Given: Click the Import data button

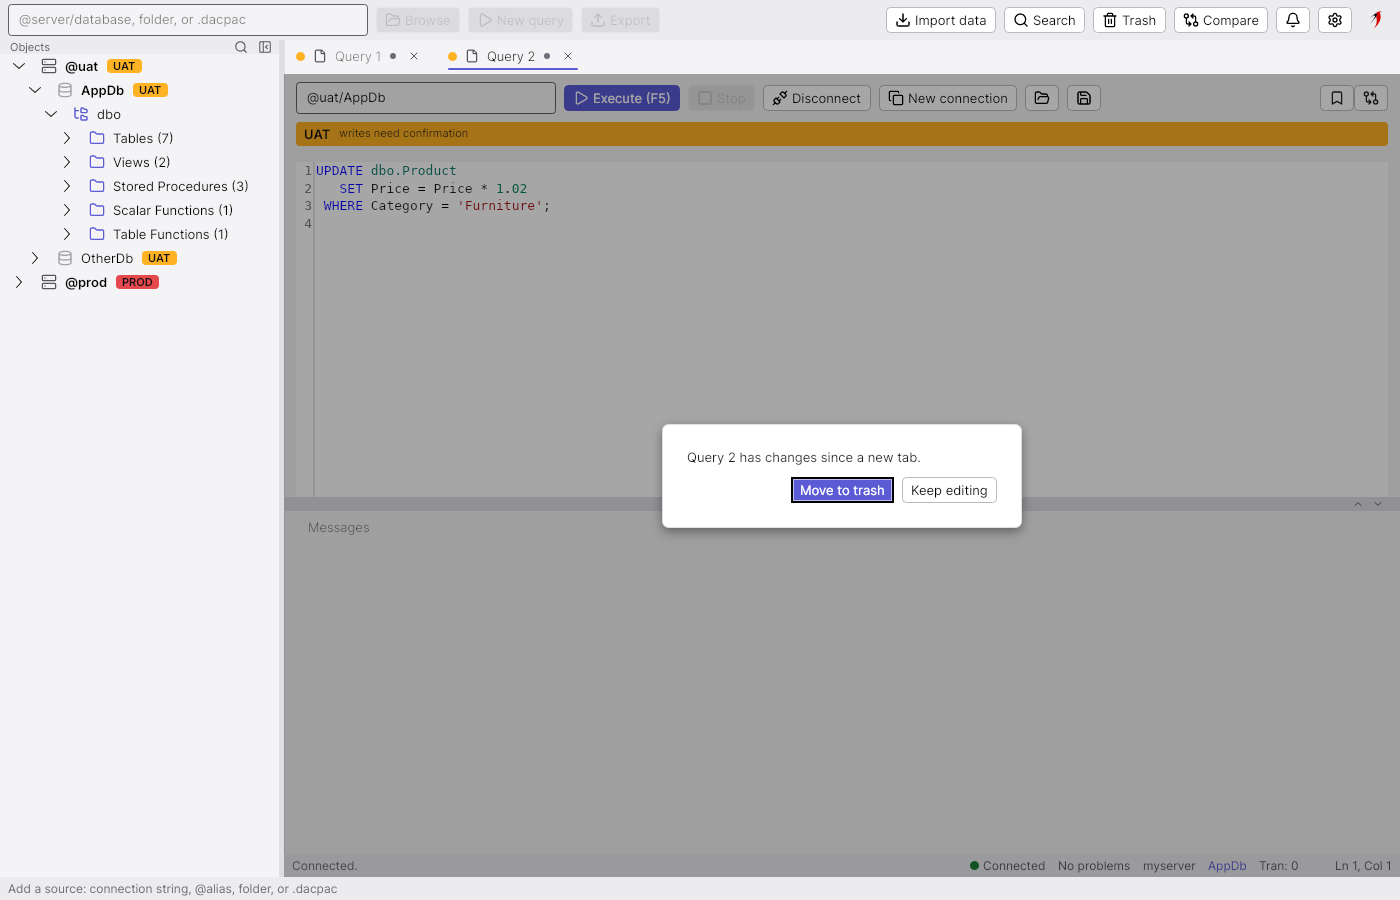Looking at the screenshot, I should point(941,20).
